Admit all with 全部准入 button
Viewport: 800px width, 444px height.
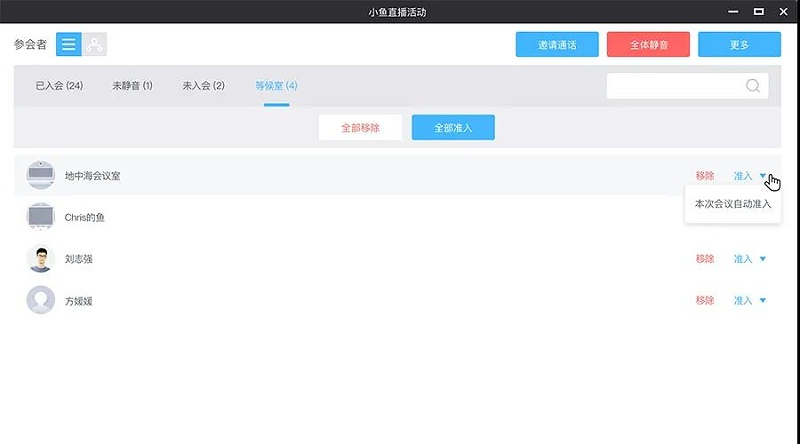453,128
